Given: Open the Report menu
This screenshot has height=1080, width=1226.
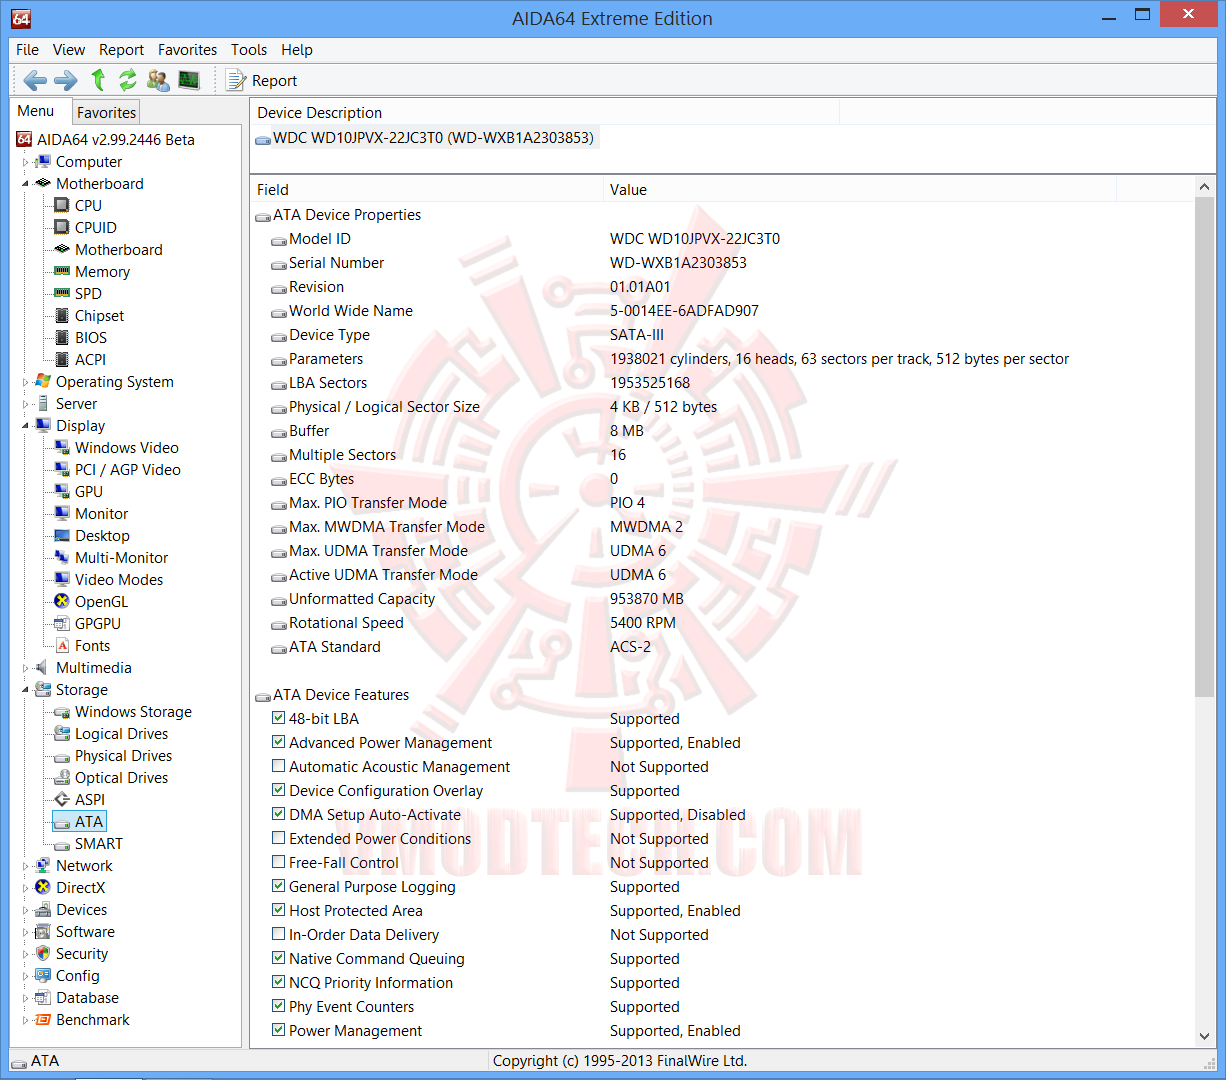Looking at the screenshot, I should coord(122,50).
